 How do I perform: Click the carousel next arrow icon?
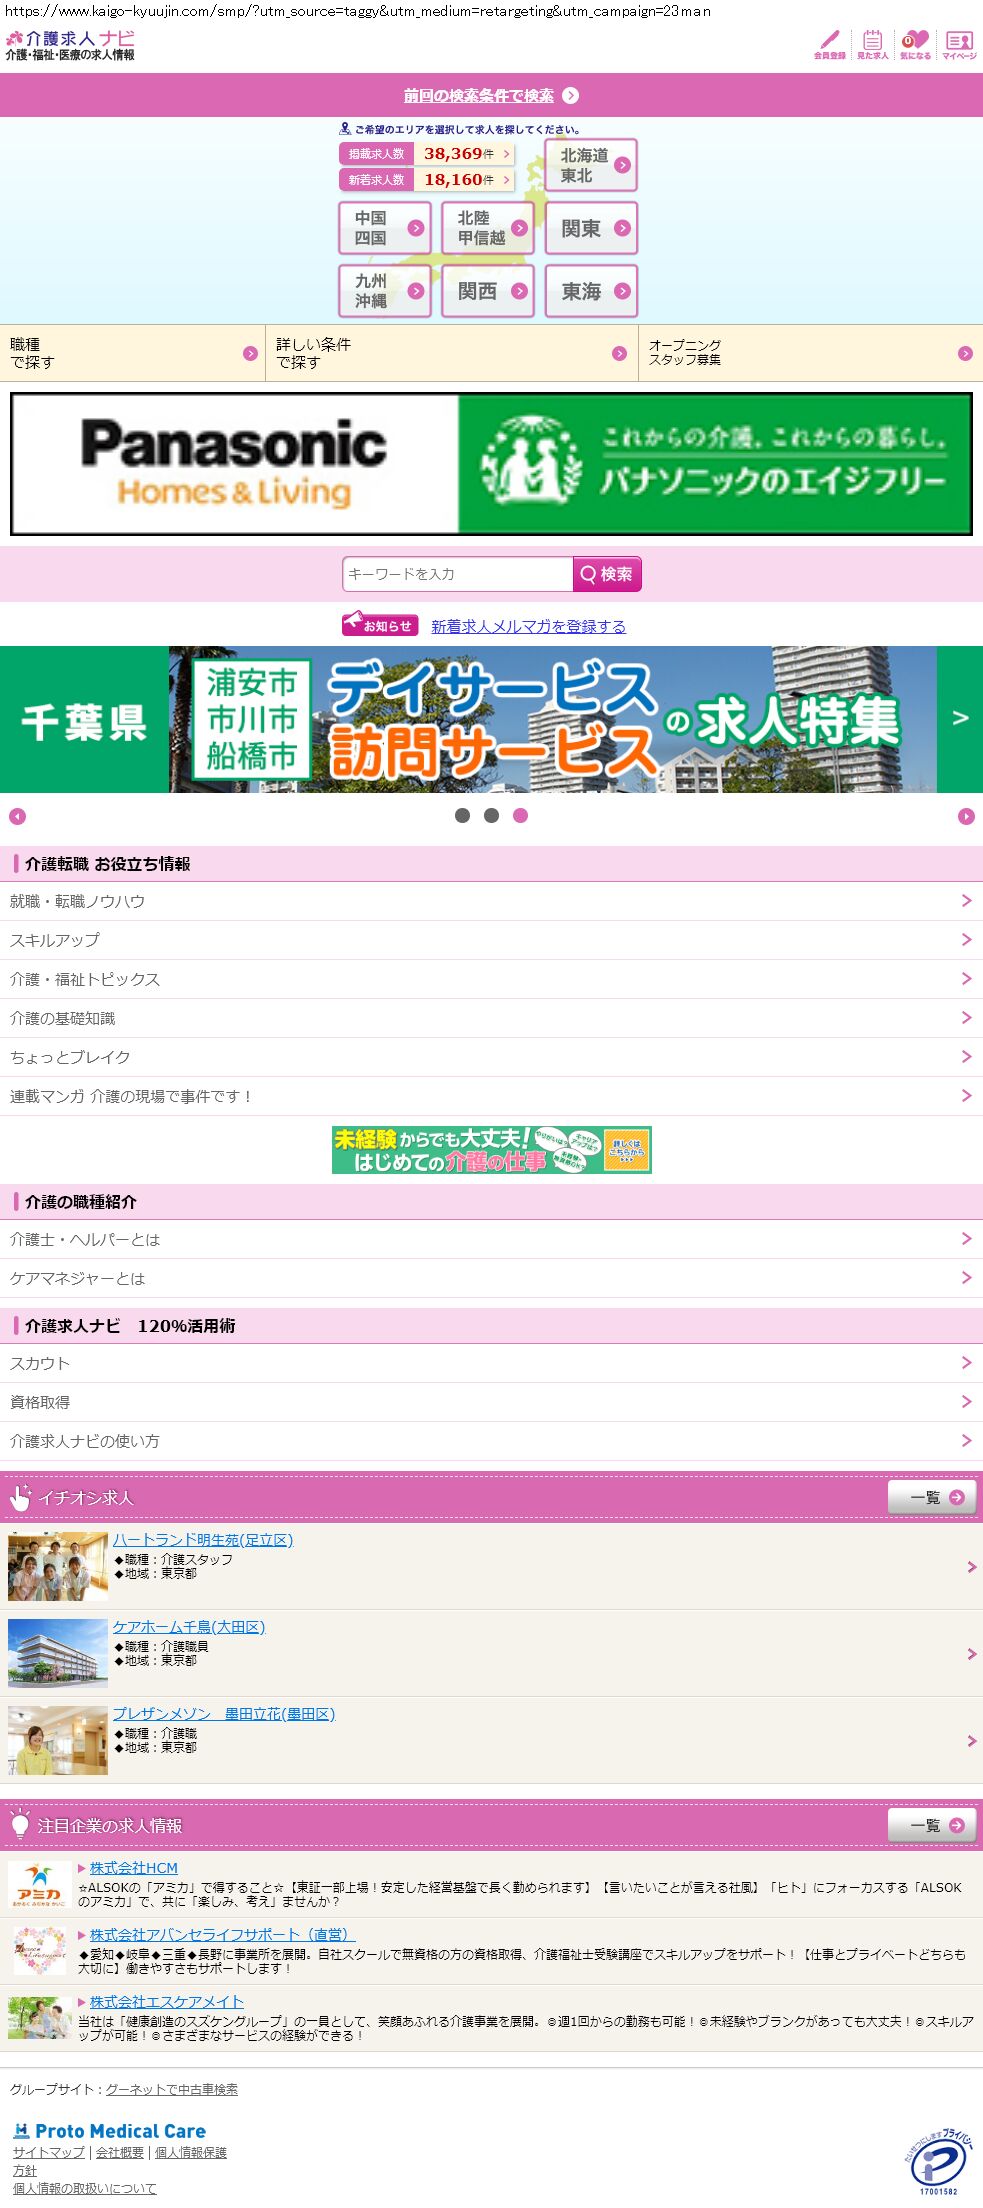965,817
